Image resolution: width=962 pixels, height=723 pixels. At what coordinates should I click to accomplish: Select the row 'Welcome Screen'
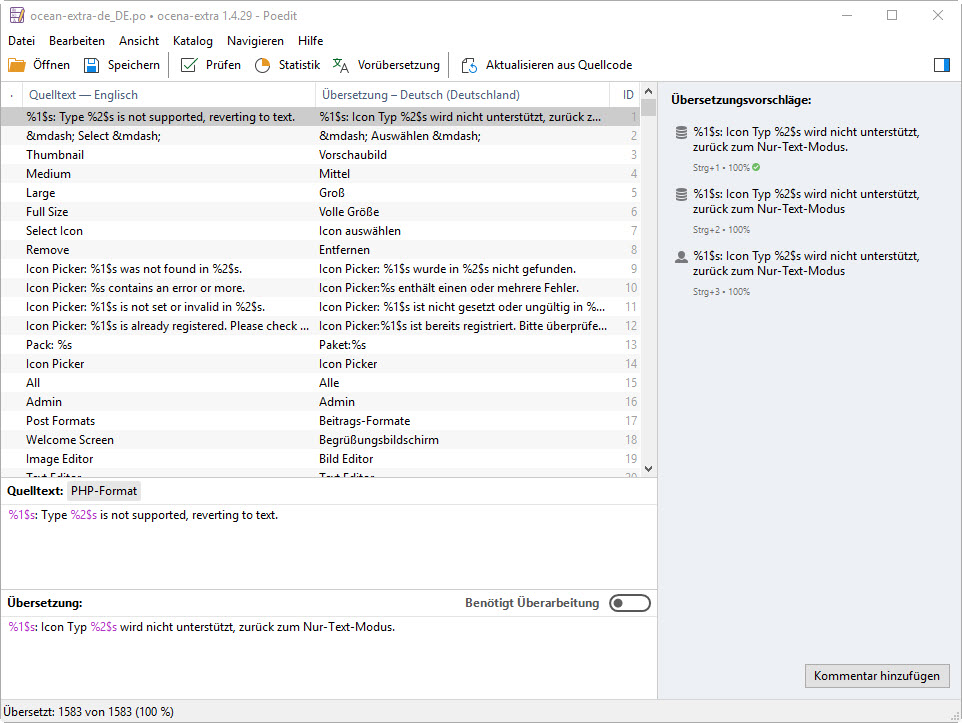click(x=320, y=440)
